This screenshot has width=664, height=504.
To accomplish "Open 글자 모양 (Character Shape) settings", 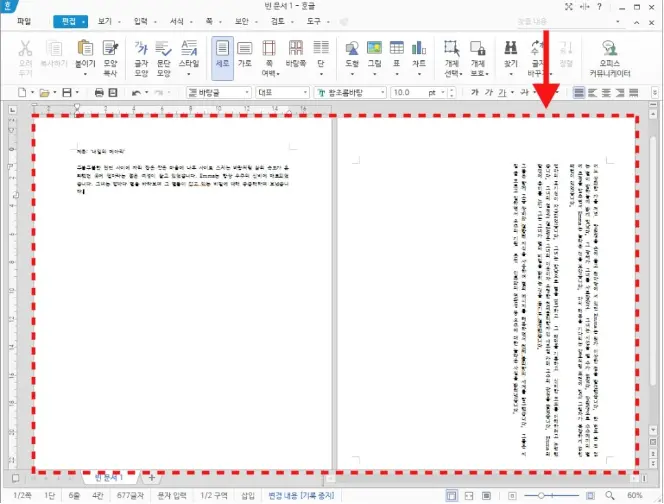I will (x=142, y=53).
